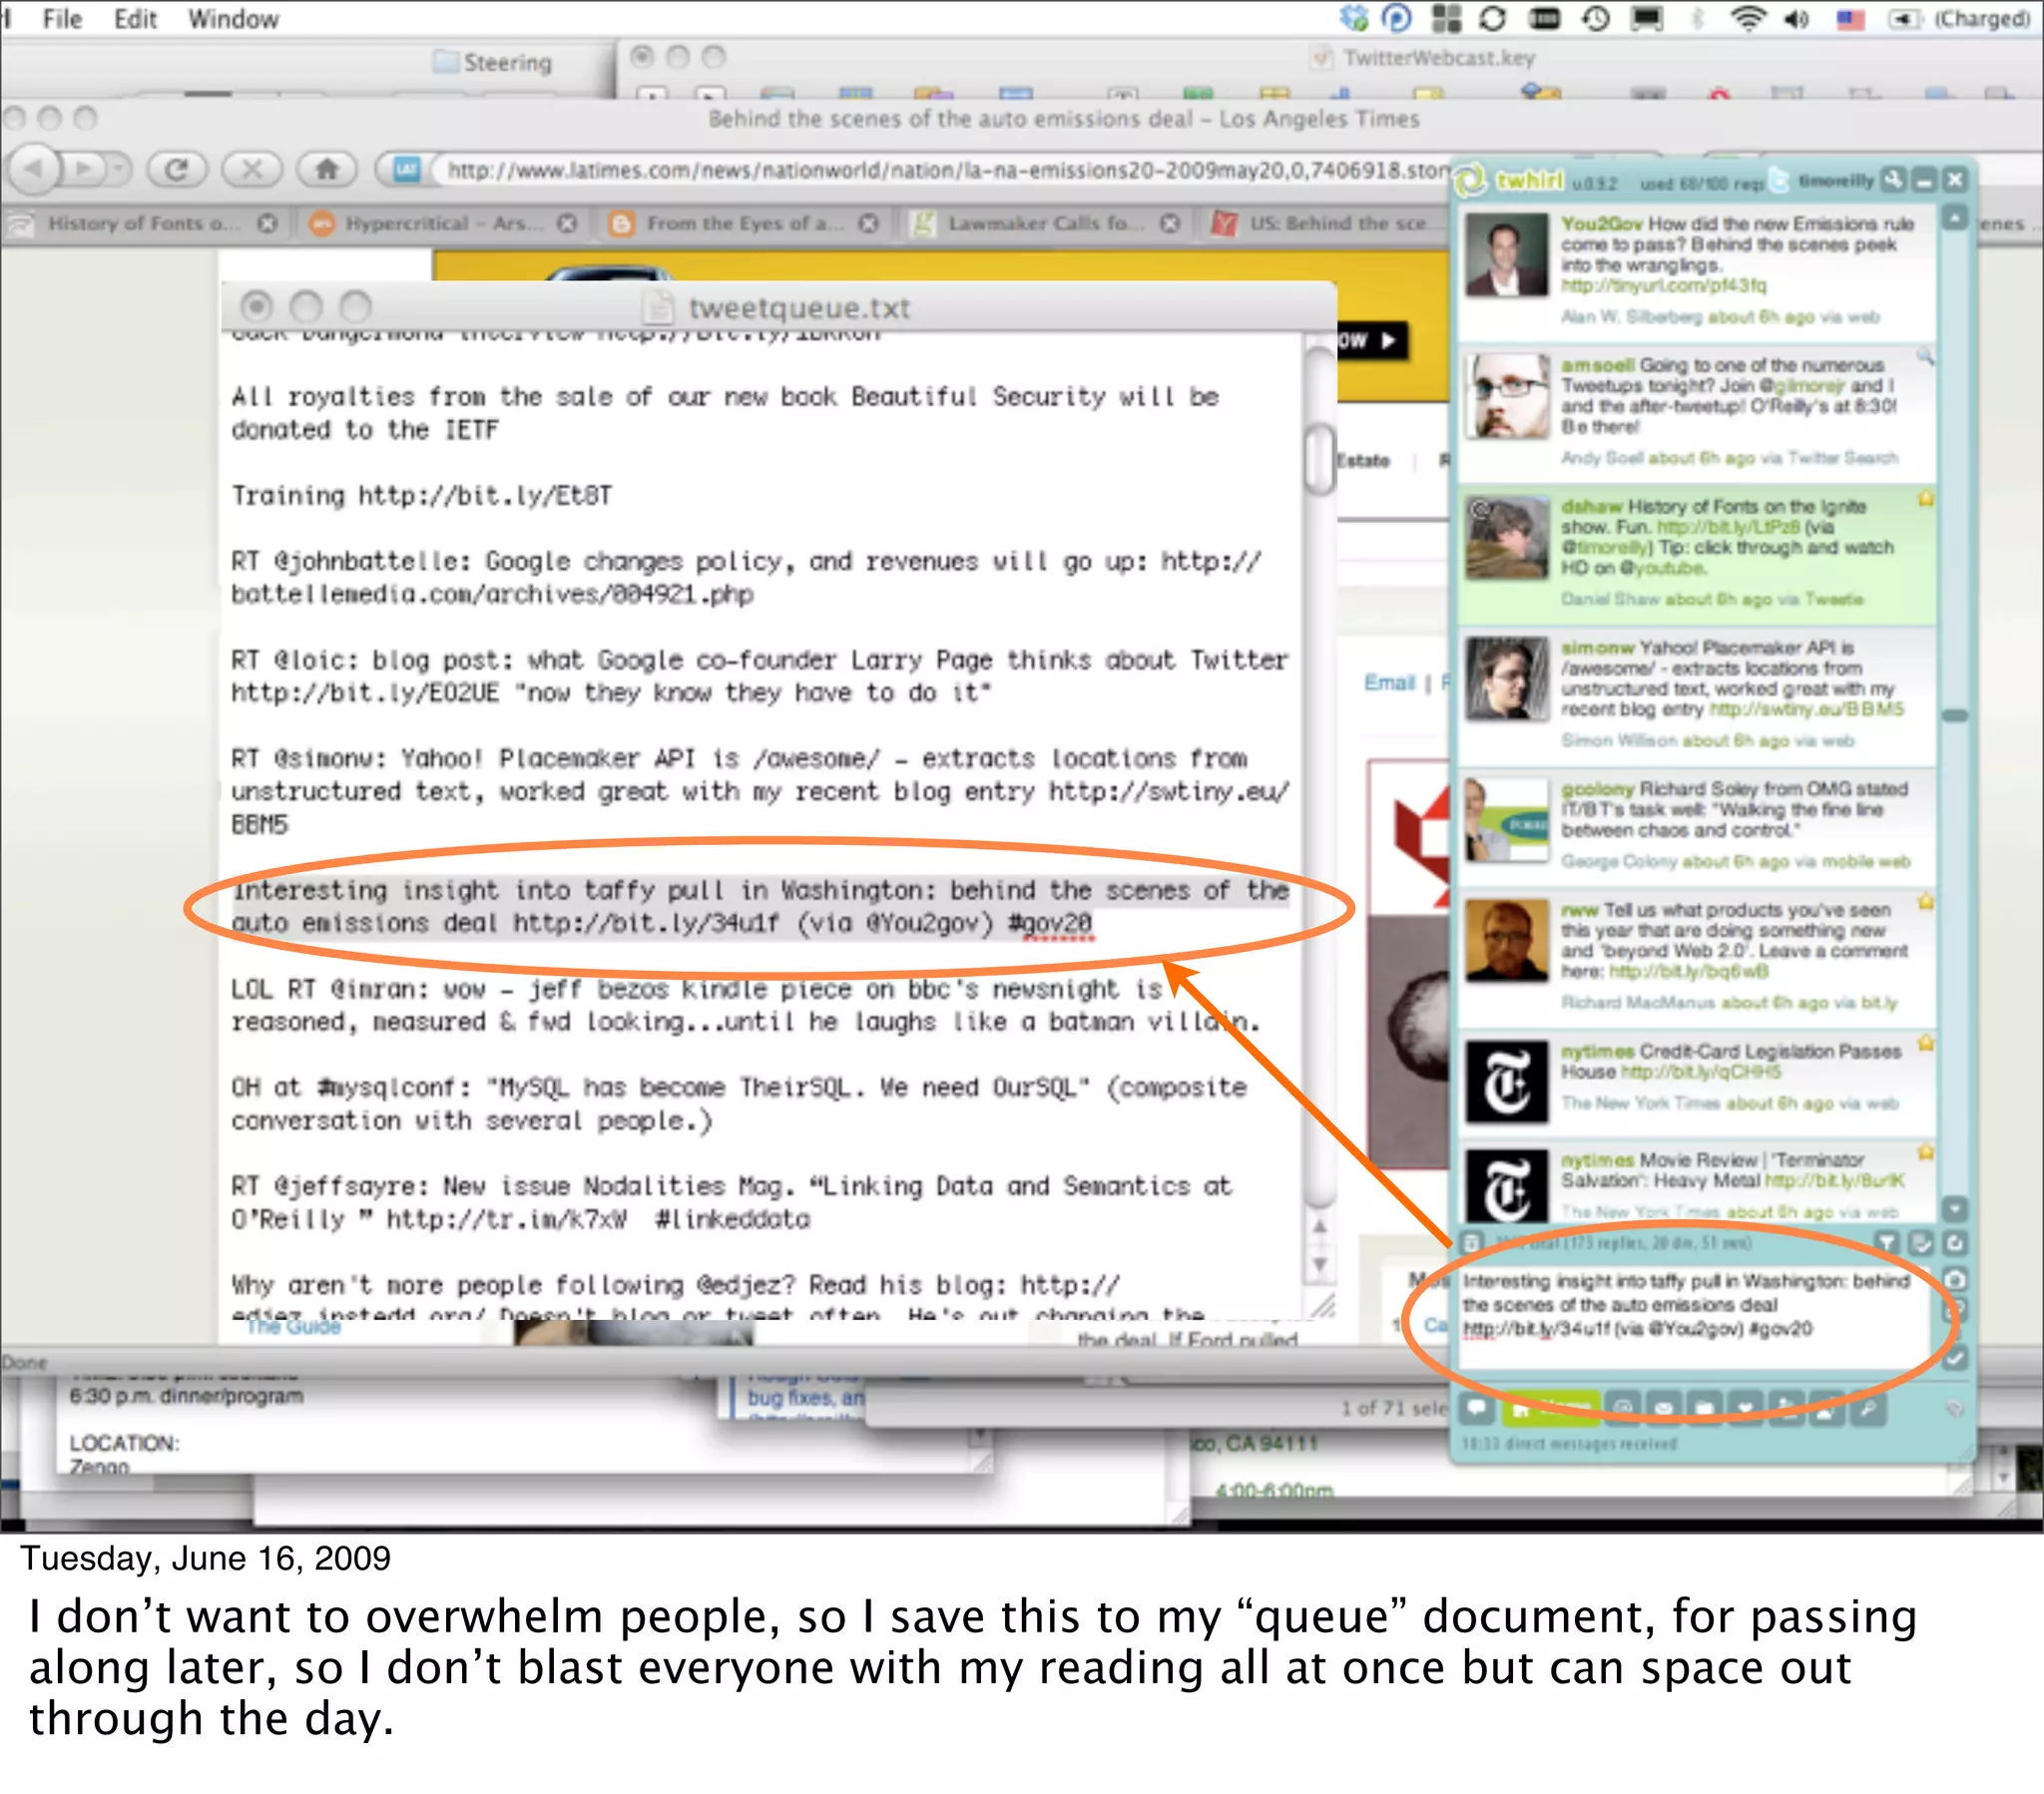Click the browser Stop loading button
Screen dimensions: 2044x1794
pyautogui.click(x=252, y=169)
